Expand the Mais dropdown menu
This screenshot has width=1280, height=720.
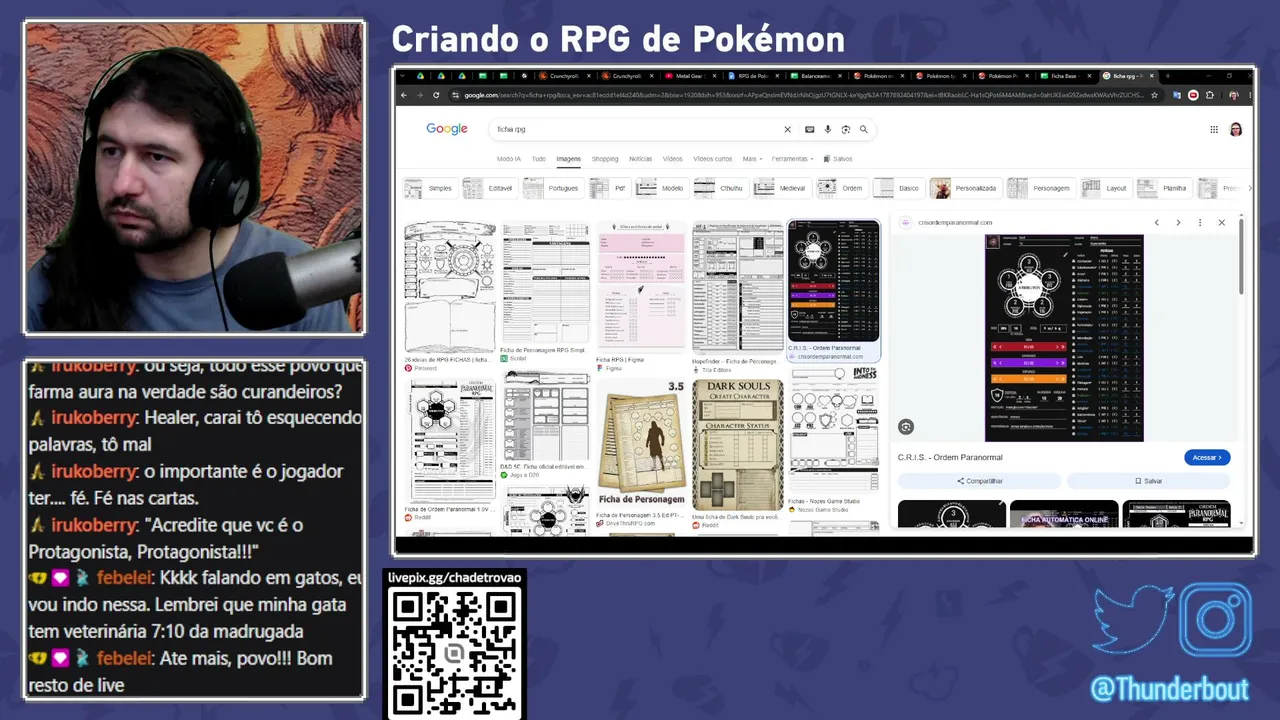(x=751, y=159)
